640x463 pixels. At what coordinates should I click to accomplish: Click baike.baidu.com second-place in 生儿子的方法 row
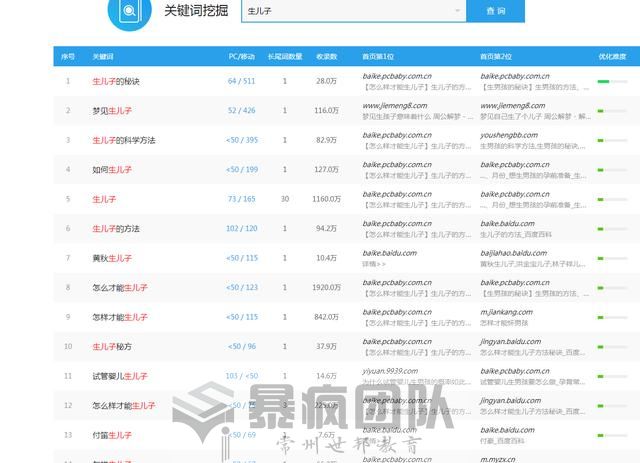[x=507, y=224]
